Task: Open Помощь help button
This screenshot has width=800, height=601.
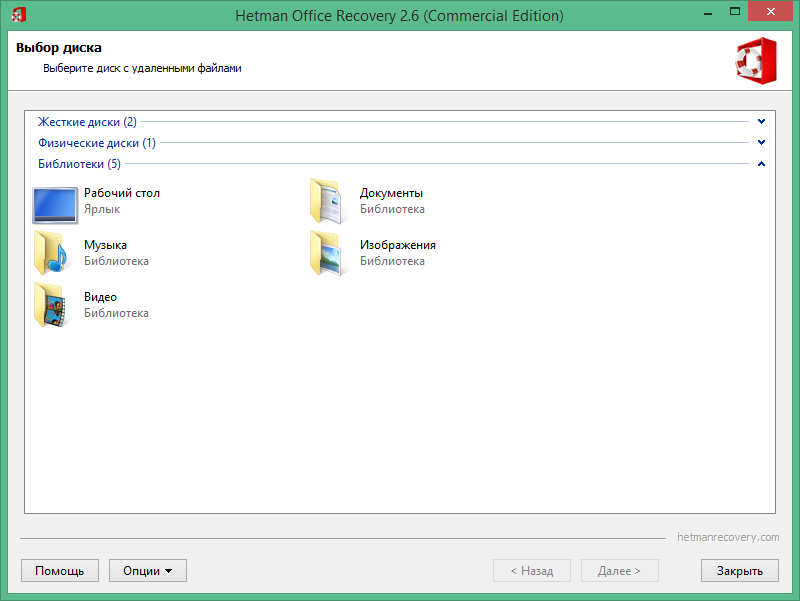Action: (60, 570)
